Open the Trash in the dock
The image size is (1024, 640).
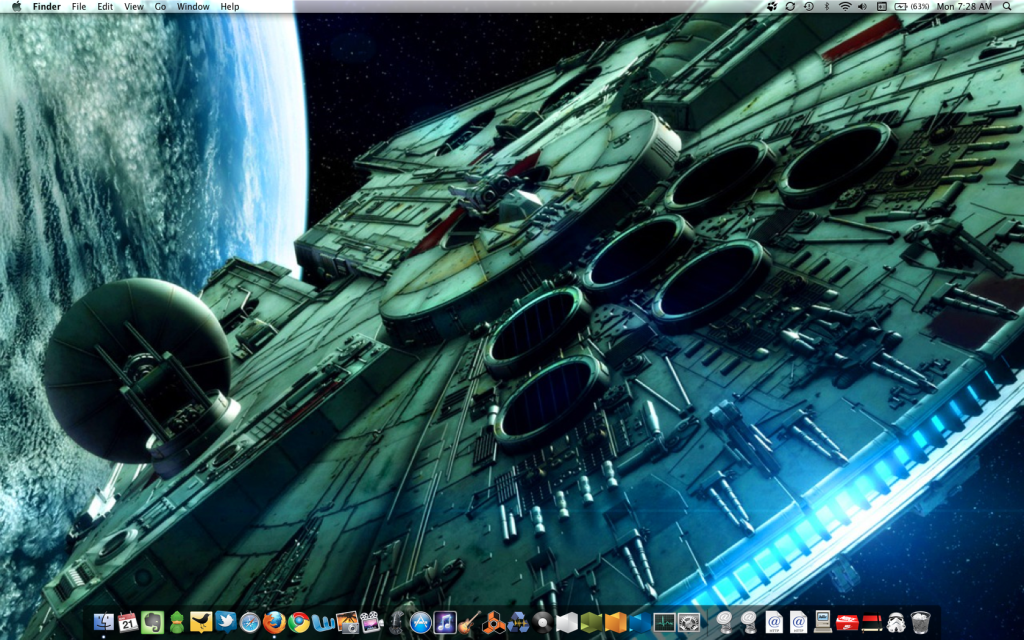point(920,622)
